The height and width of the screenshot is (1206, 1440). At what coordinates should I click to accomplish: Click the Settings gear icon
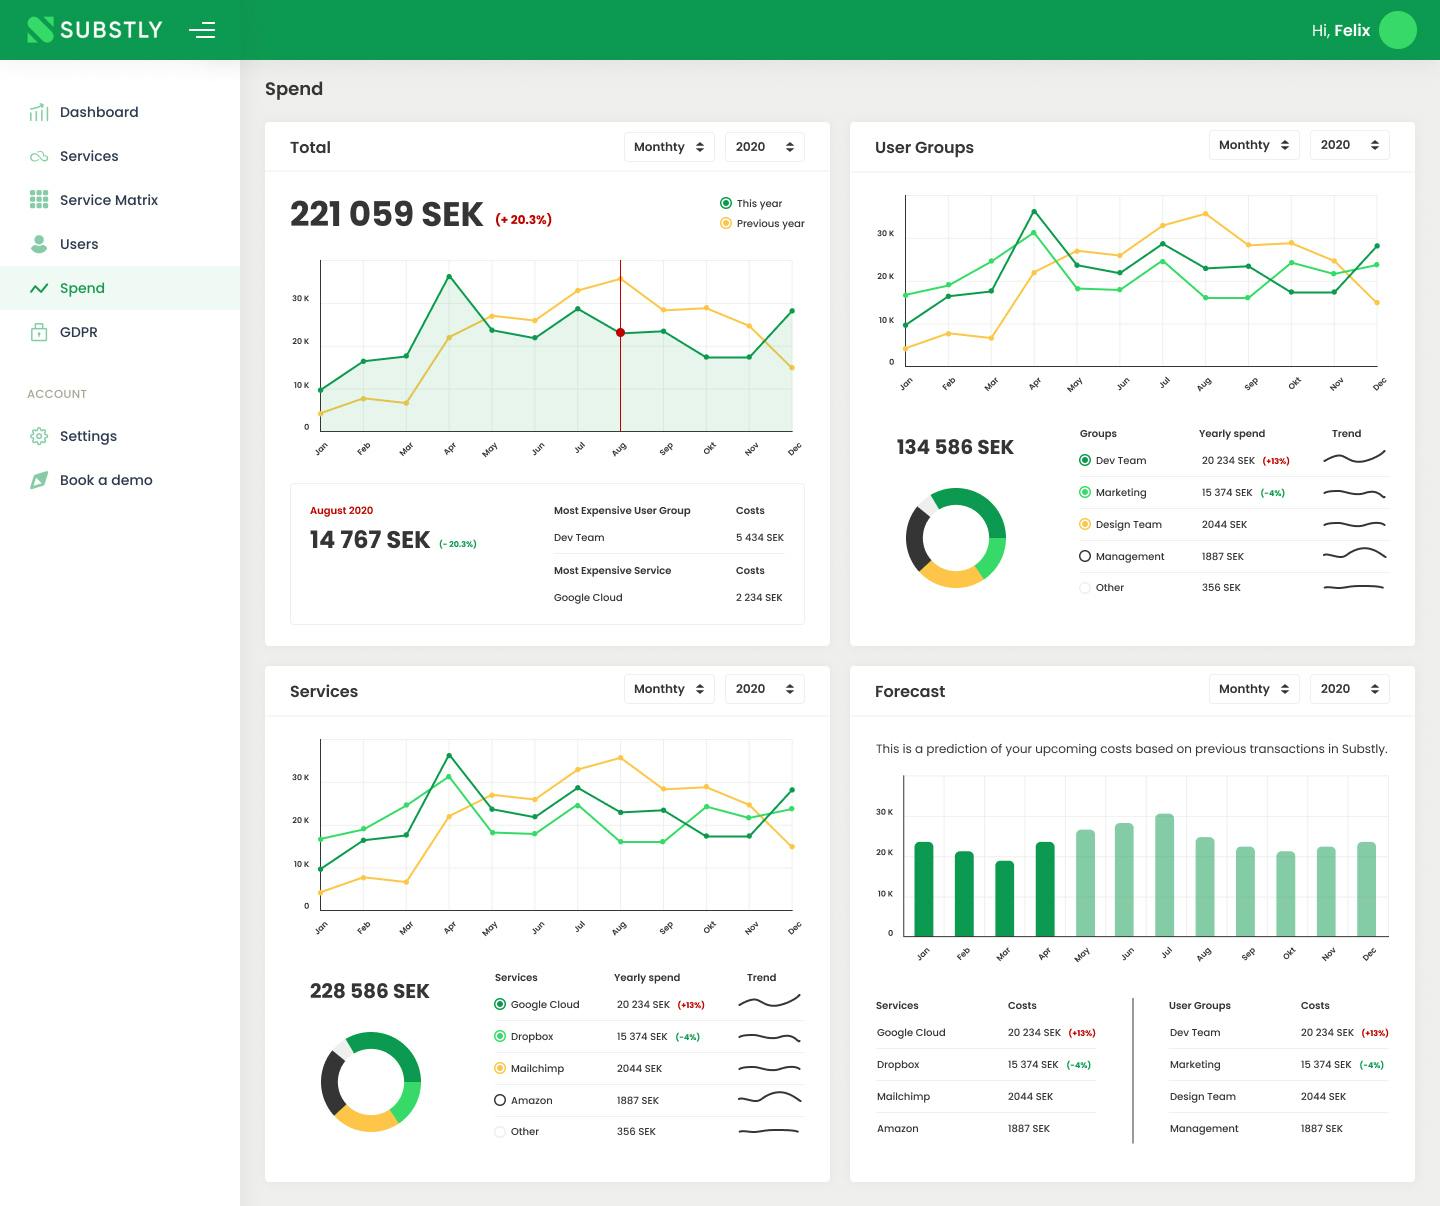39,436
